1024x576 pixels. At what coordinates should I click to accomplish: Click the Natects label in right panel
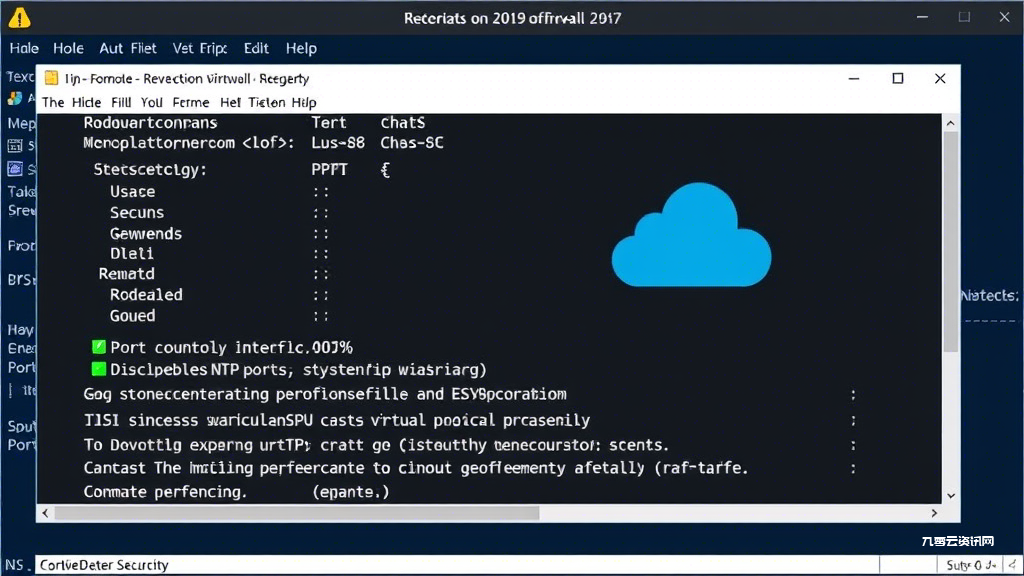pyautogui.click(x=990, y=296)
